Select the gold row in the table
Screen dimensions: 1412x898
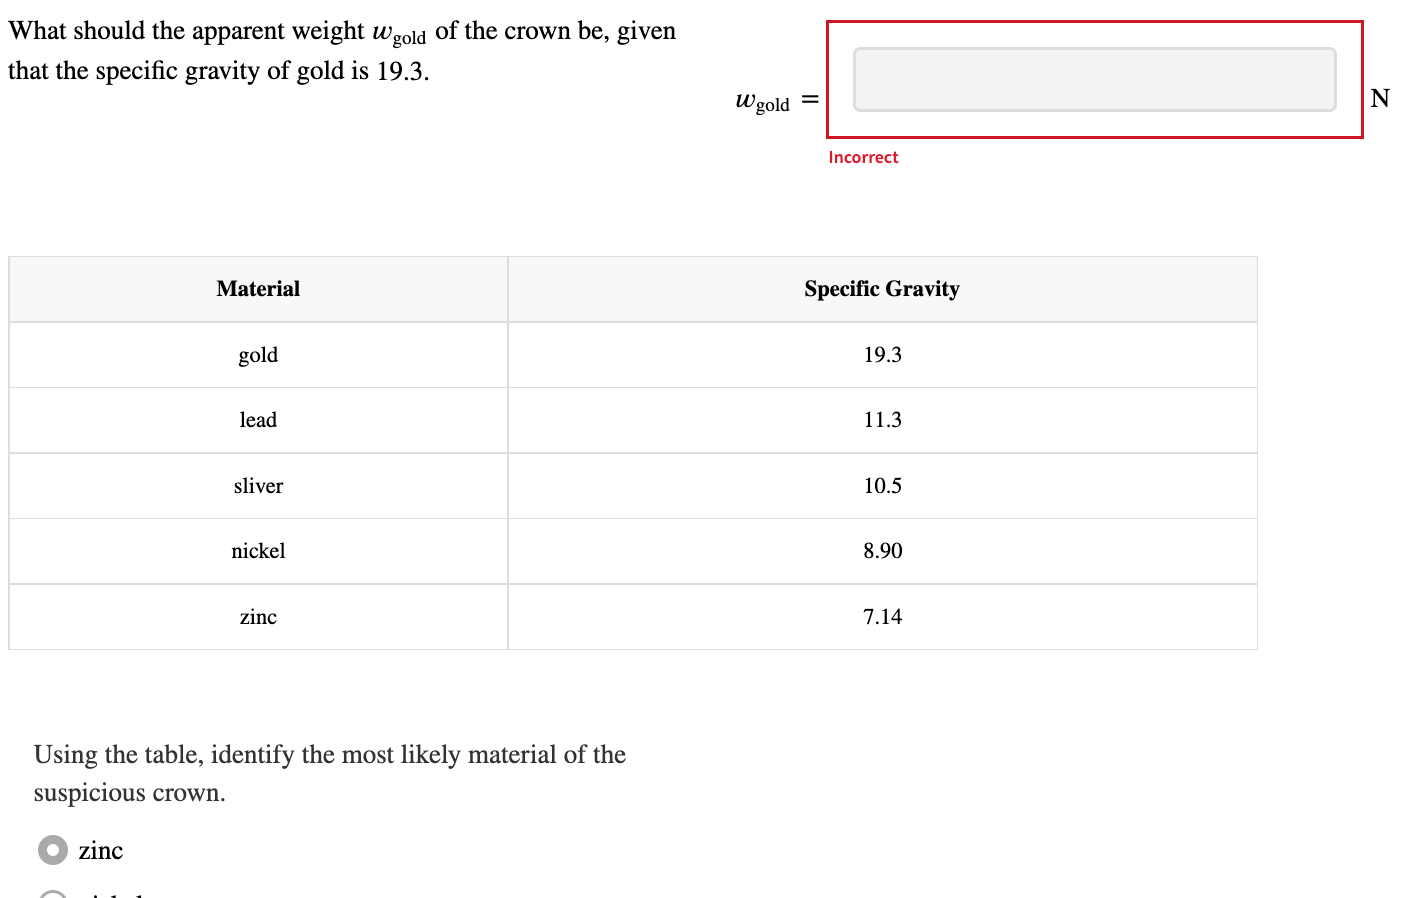[x=258, y=354]
